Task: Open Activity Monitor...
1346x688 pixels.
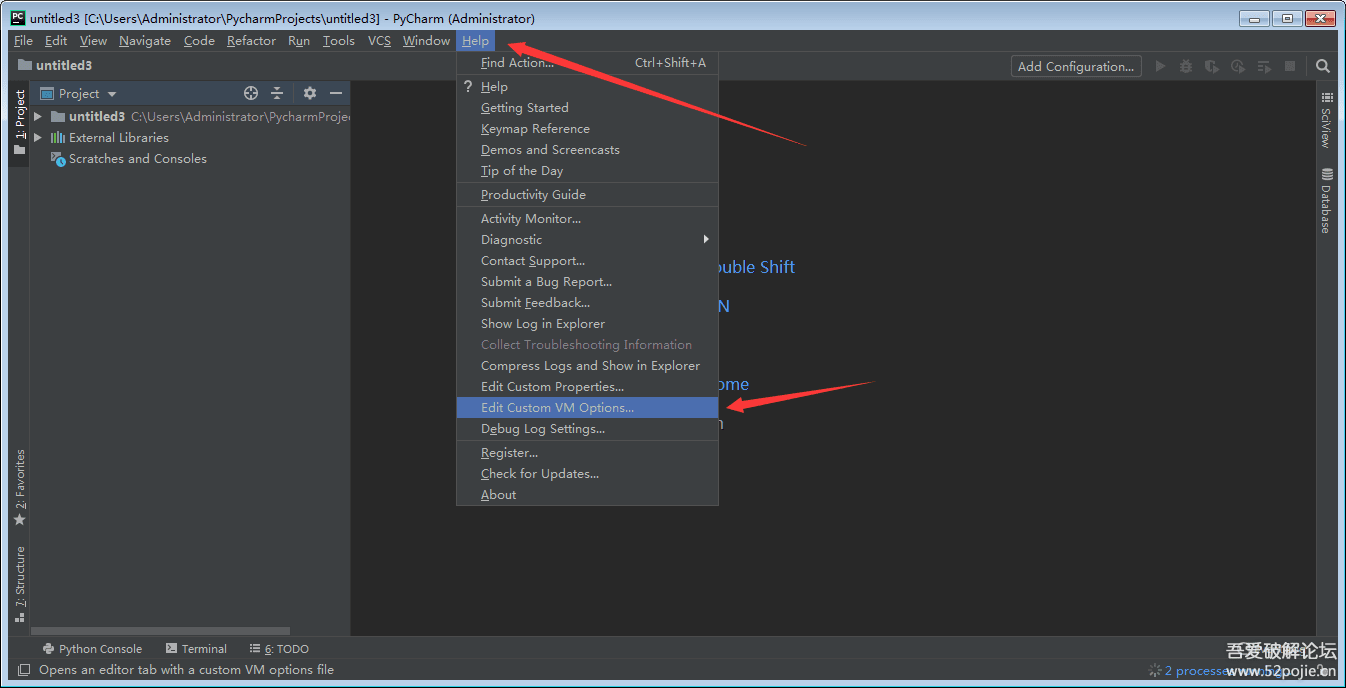Action: [587, 219]
